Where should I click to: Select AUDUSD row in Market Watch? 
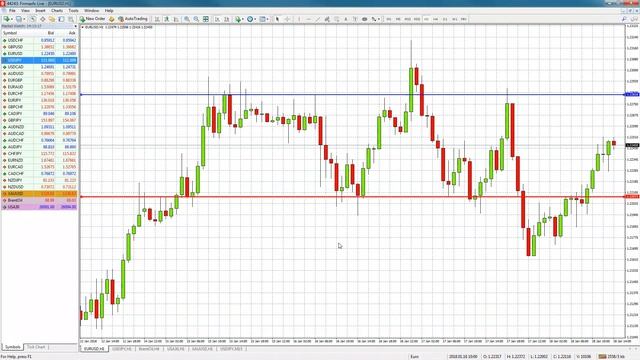(x=39, y=73)
